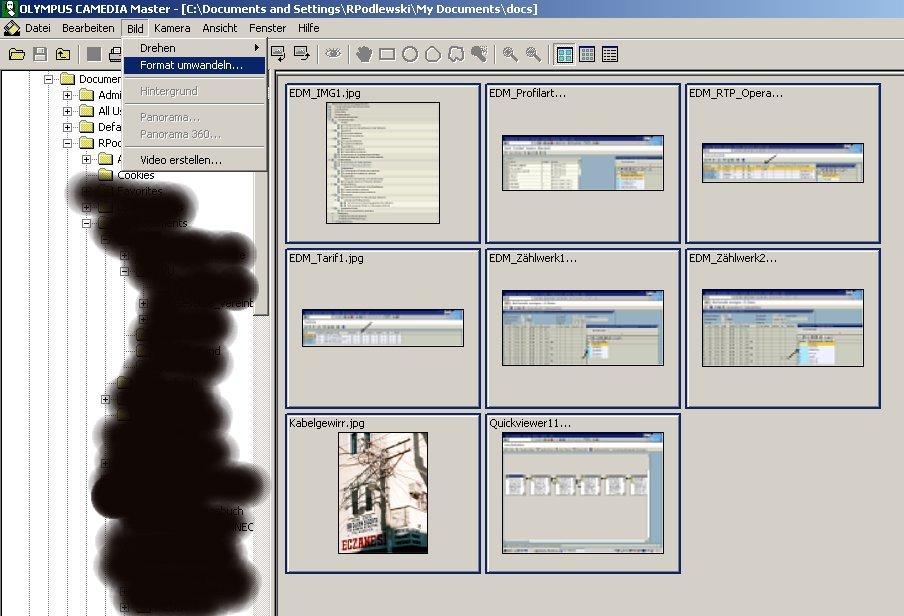Select the Kabelgewirr.jpg thumbnail
This screenshot has height=616, width=904.
tap(383, 492)
